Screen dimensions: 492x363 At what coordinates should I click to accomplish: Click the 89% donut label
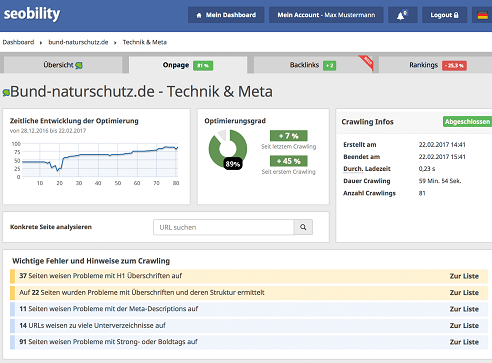233,164
